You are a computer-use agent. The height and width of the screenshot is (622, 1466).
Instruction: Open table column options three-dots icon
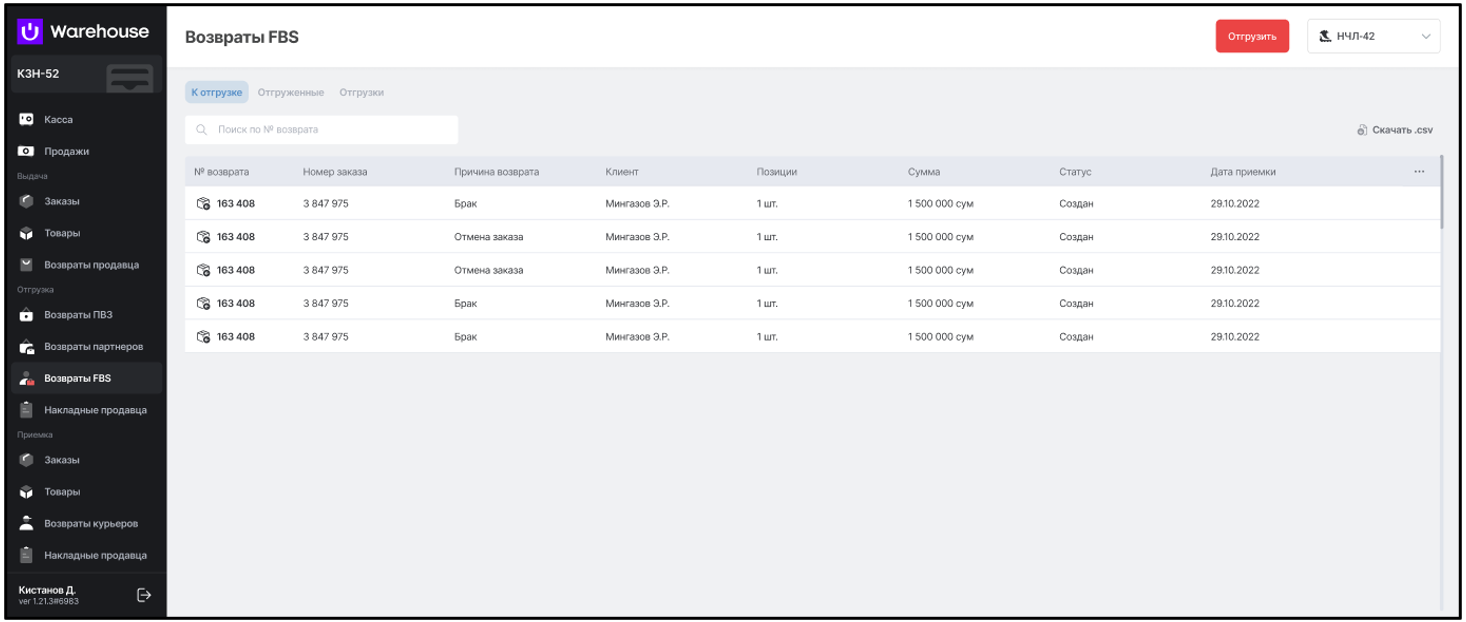point(1419,172)
